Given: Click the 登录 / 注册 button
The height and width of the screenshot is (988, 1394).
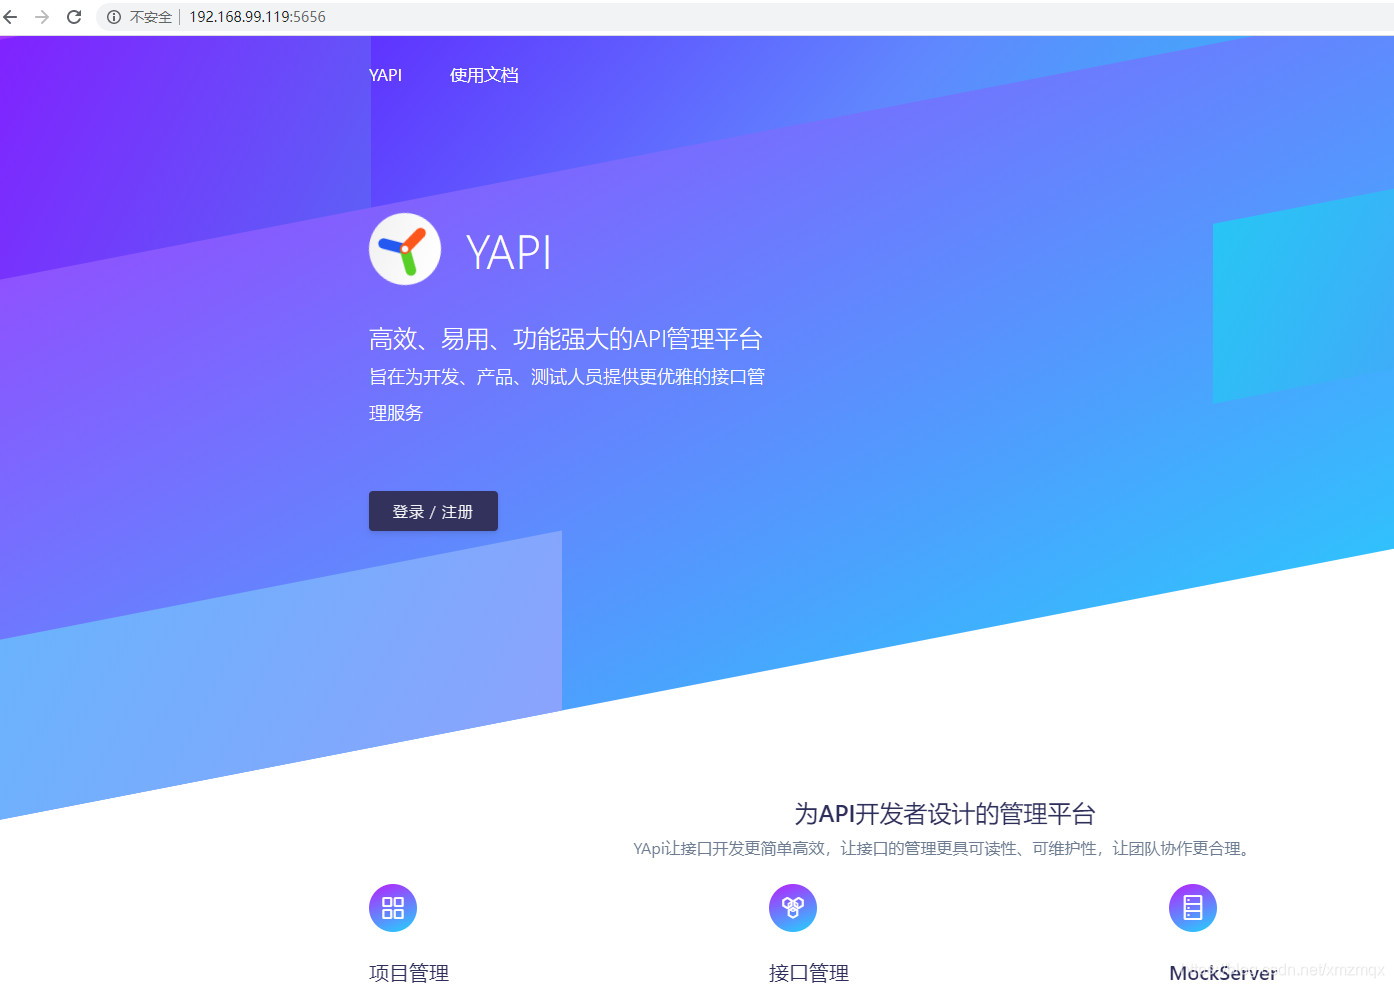Looking at the screenshot, I should [433, 511].
